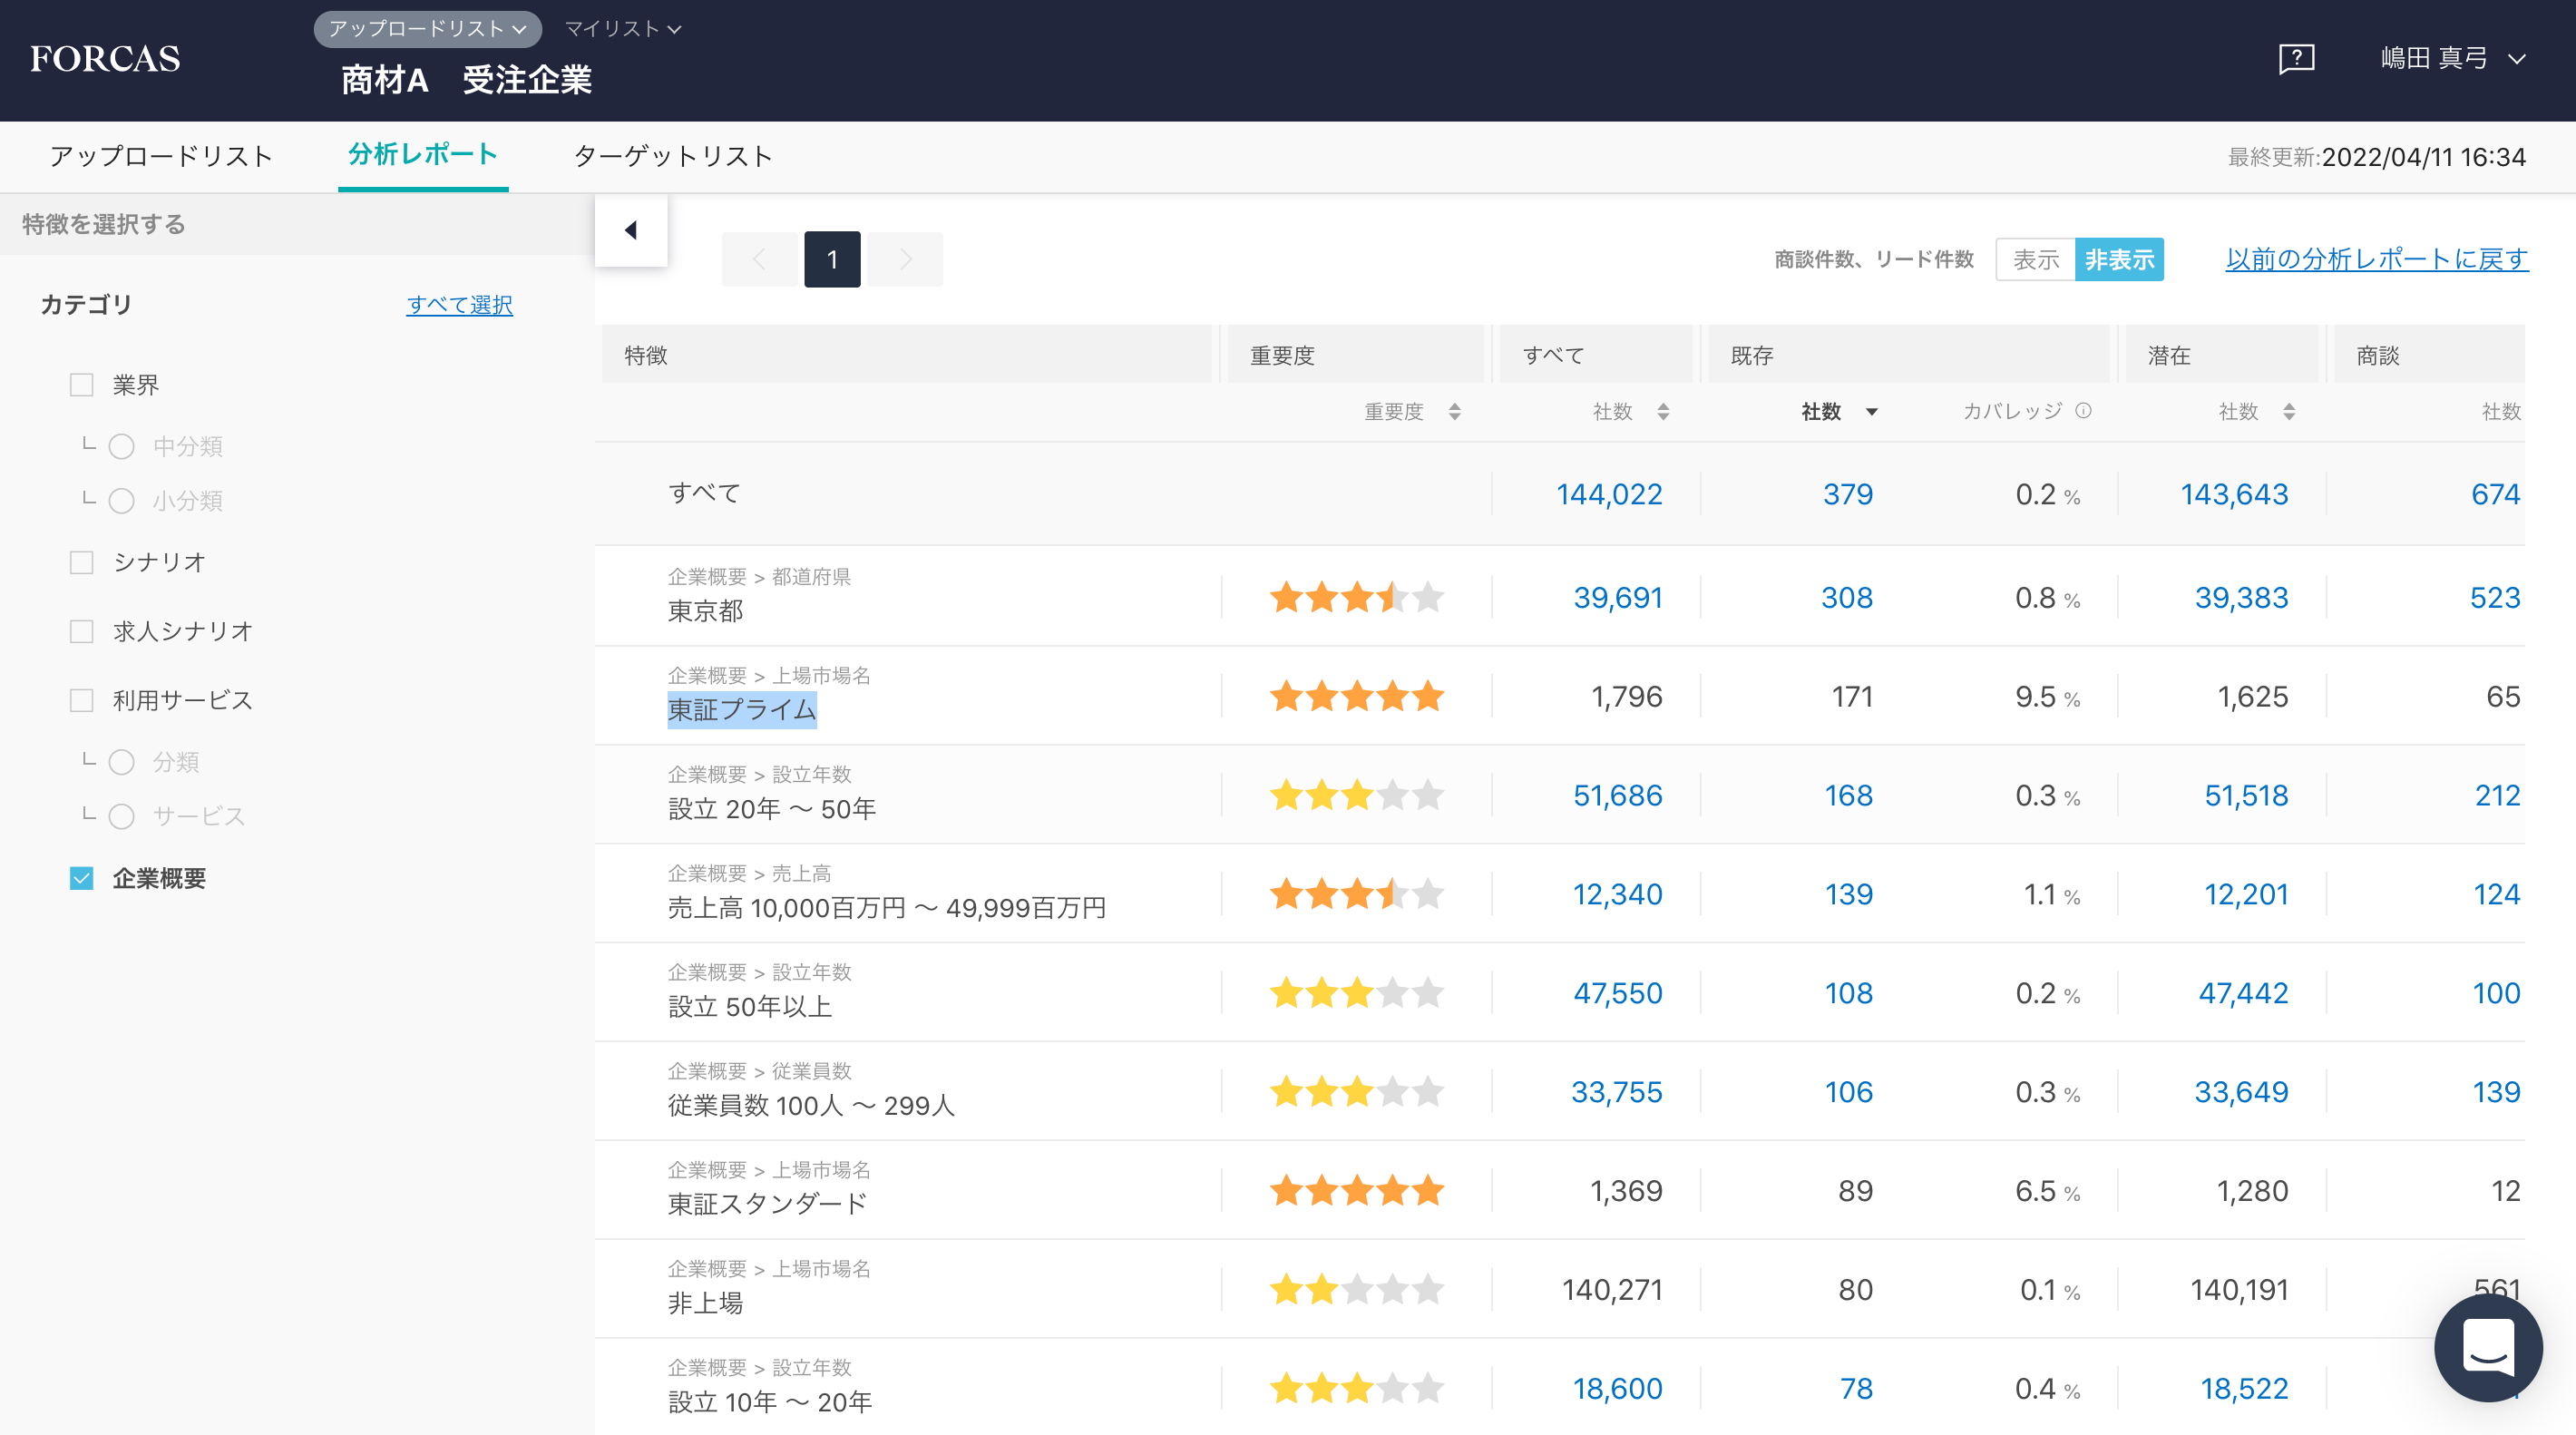Sort 潜在 社数 column arrows
The image size is (2576, 1435).
tap(2289, 411)
